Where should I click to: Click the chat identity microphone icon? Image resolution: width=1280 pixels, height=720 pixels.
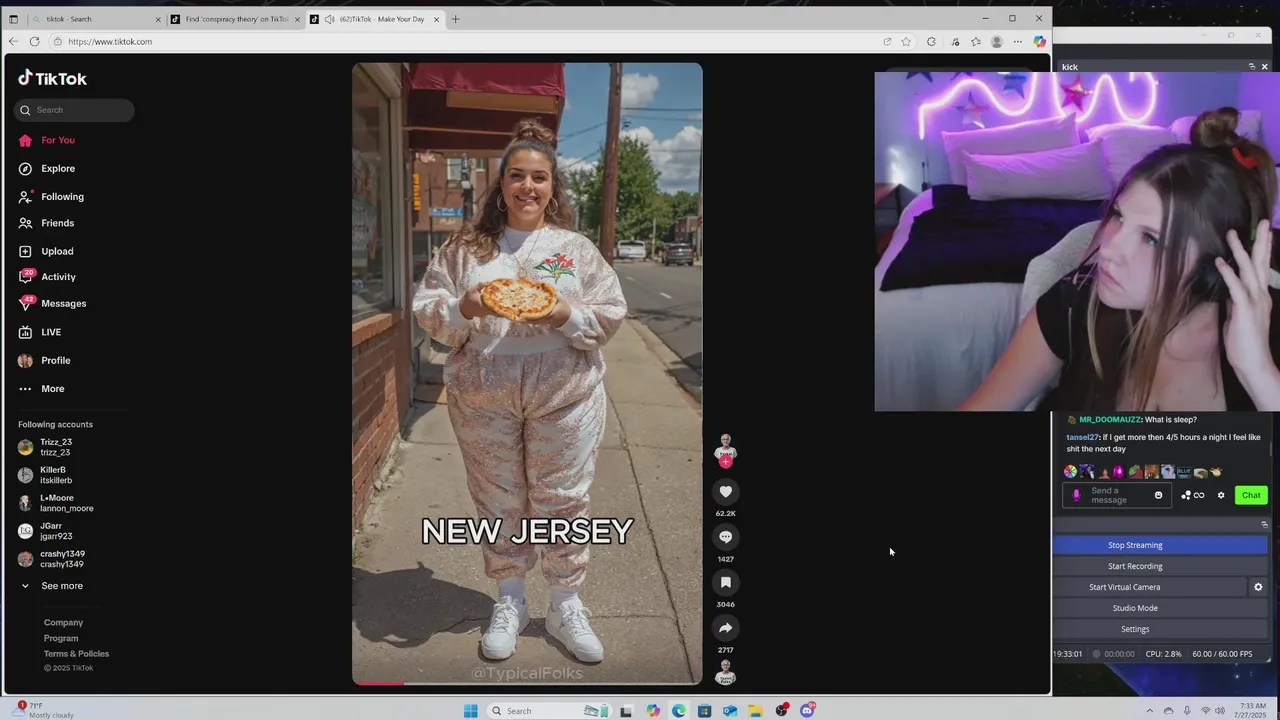1077,495
